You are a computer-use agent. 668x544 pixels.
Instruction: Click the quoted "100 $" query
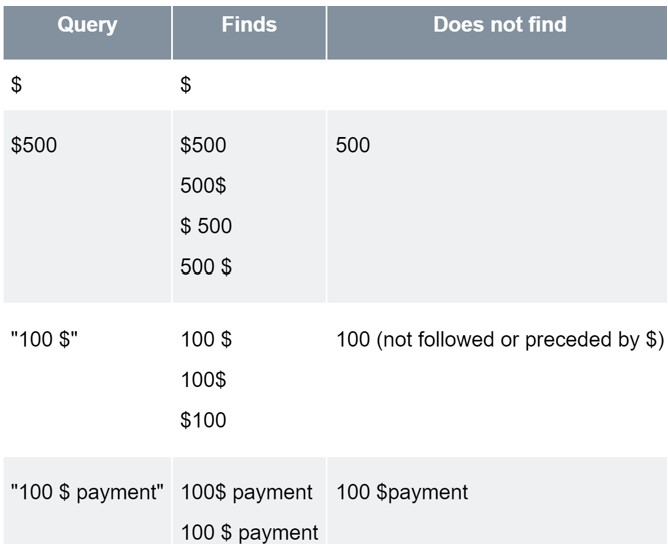click(44, 340)
